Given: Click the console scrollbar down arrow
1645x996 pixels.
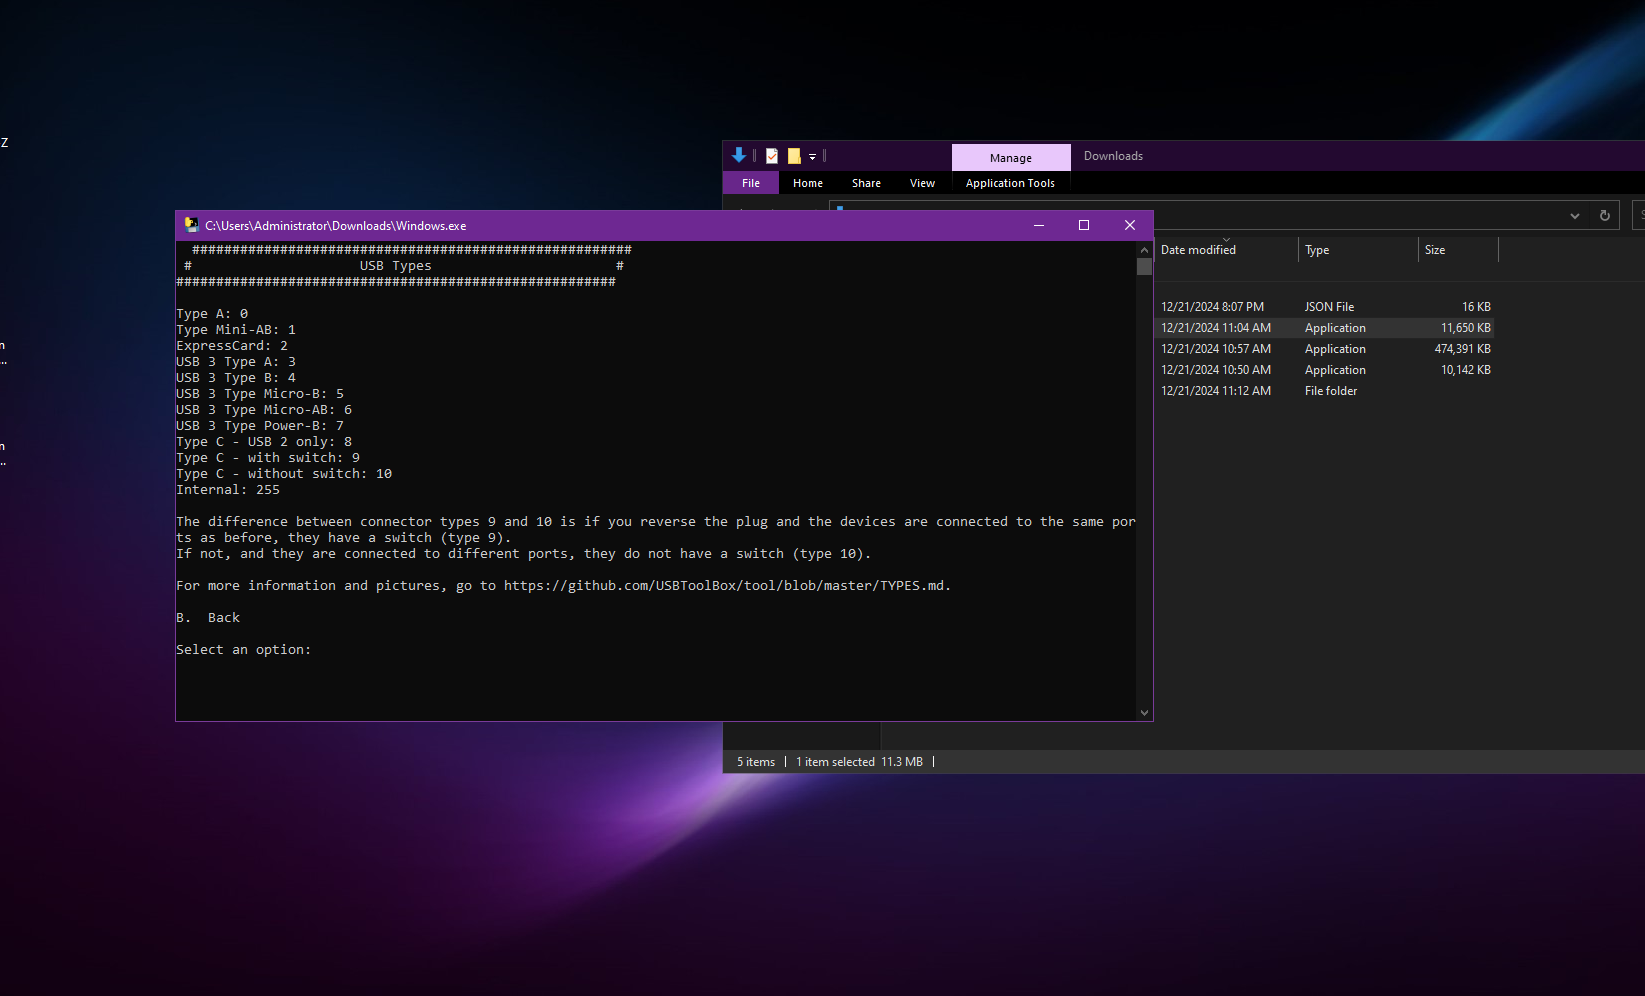Looking at the screenshot, I should coord(1144,713).
